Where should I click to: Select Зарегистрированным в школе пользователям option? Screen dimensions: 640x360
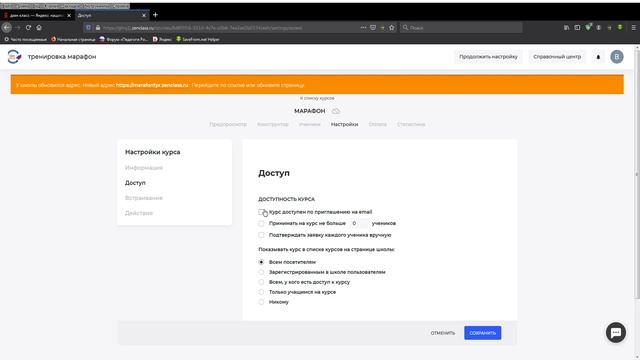[261, 272]
